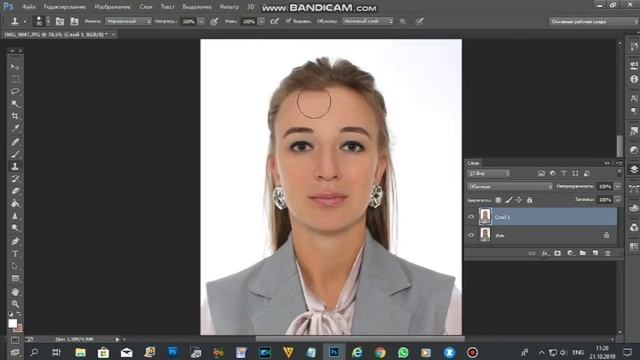The image size is (640, 360).
Task: Select the Eraser tool
Action: [x=15, y=191]
